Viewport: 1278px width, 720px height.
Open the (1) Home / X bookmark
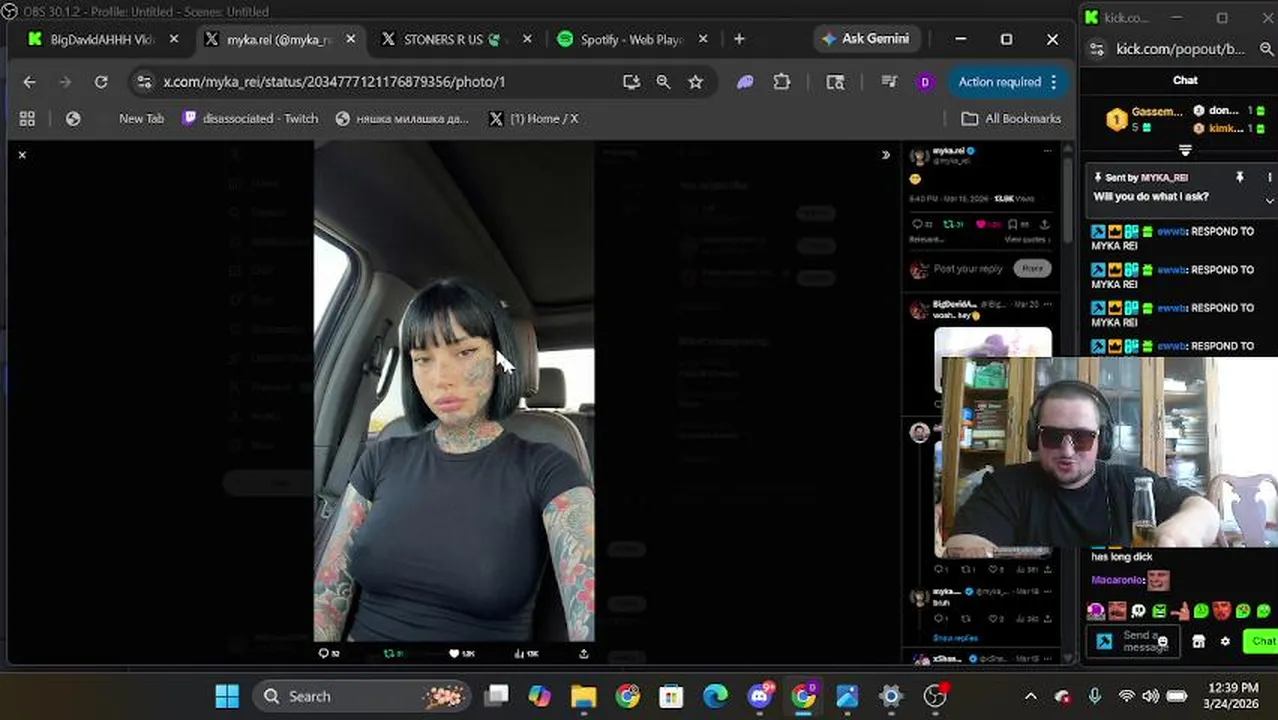pyautogui.click(x=534, y=118)
